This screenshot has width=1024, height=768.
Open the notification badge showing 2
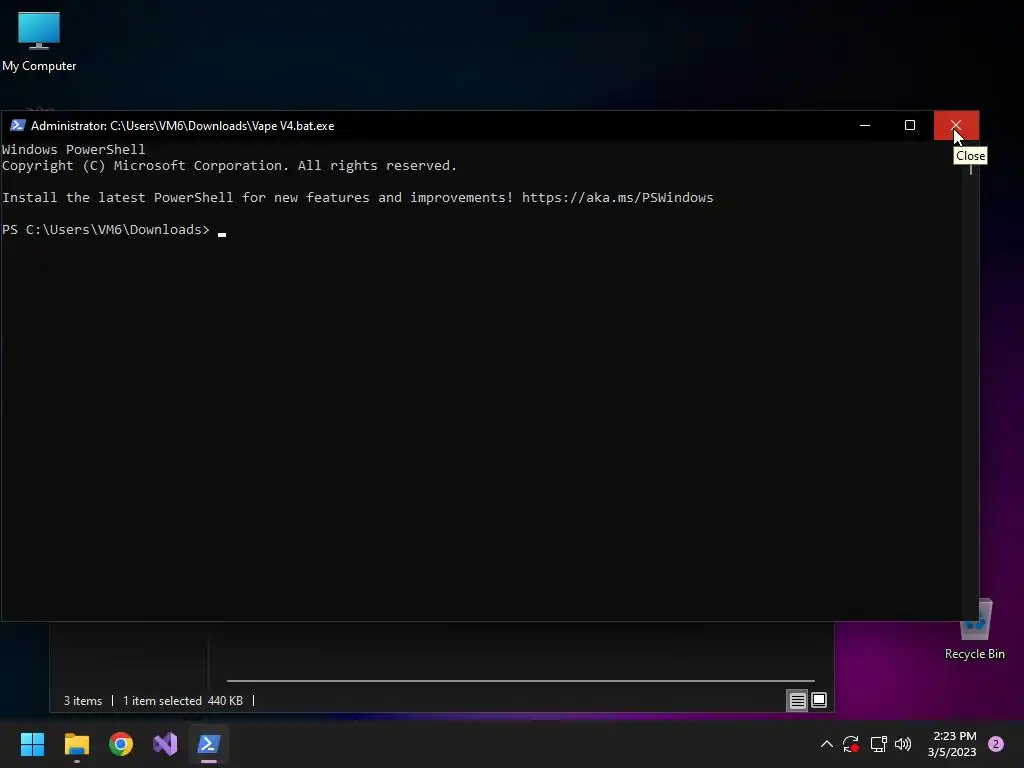[996, 744]
